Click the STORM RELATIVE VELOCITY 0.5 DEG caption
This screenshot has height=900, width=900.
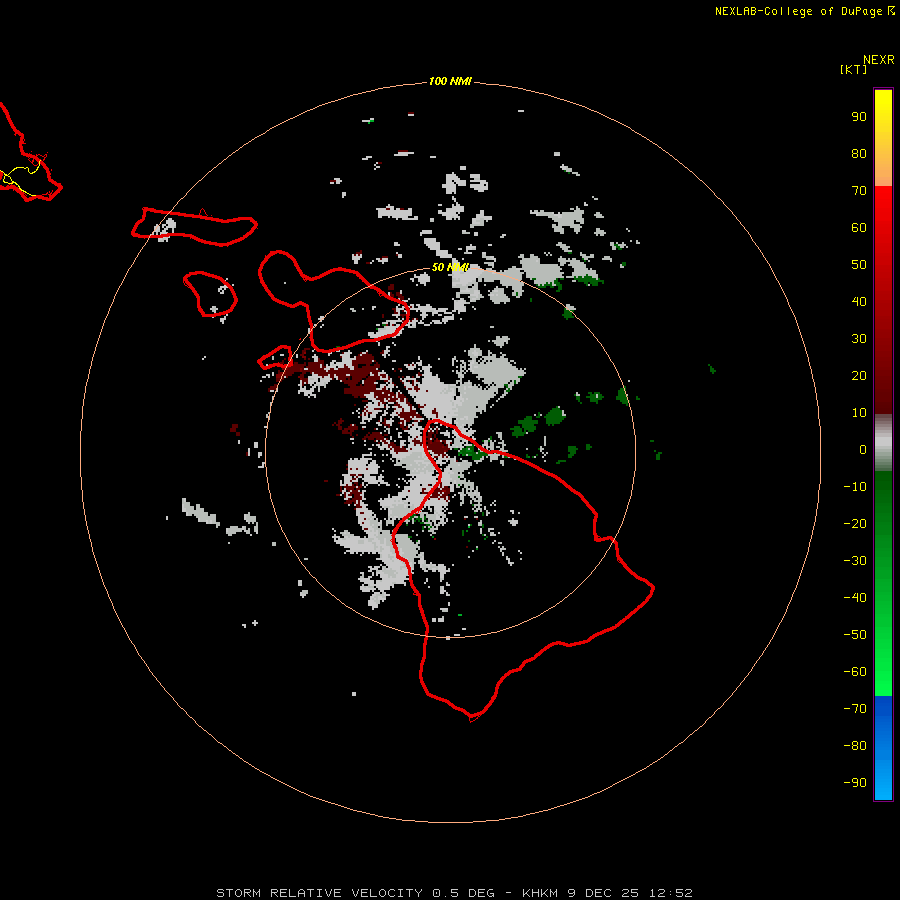tap(355, 893)
